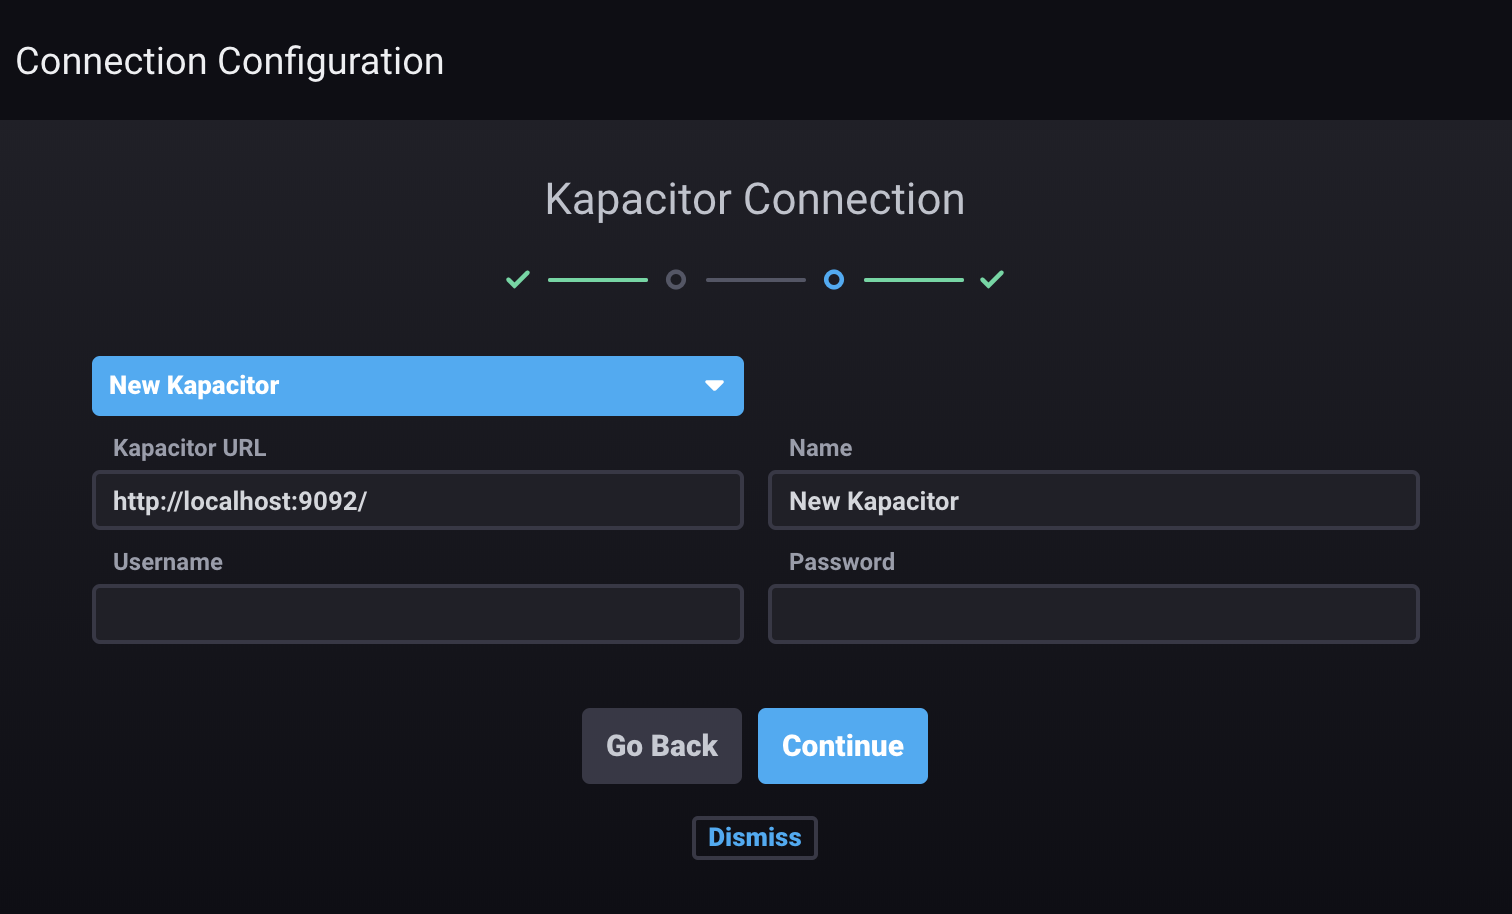Click the first completed step checkmark
1512x914 pixels.
click(x=518, y=280)
